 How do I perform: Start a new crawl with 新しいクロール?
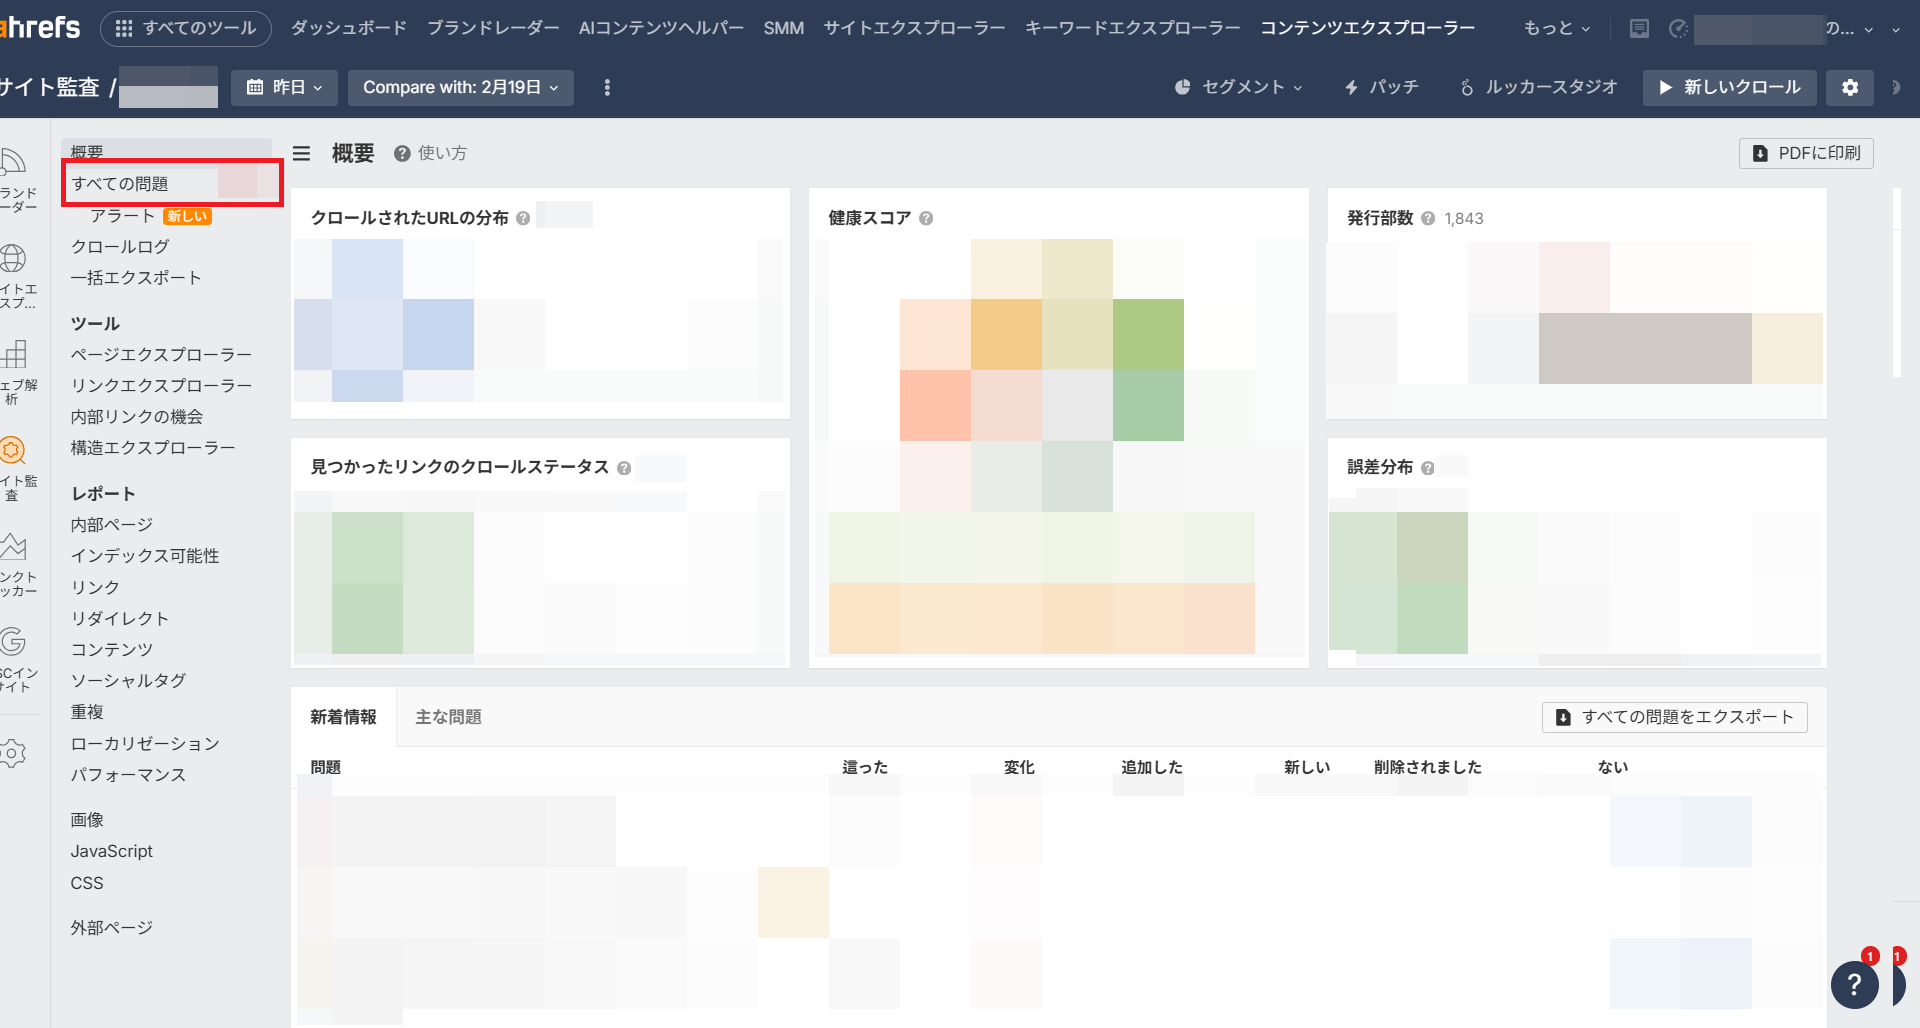(x=1729, y=87)
